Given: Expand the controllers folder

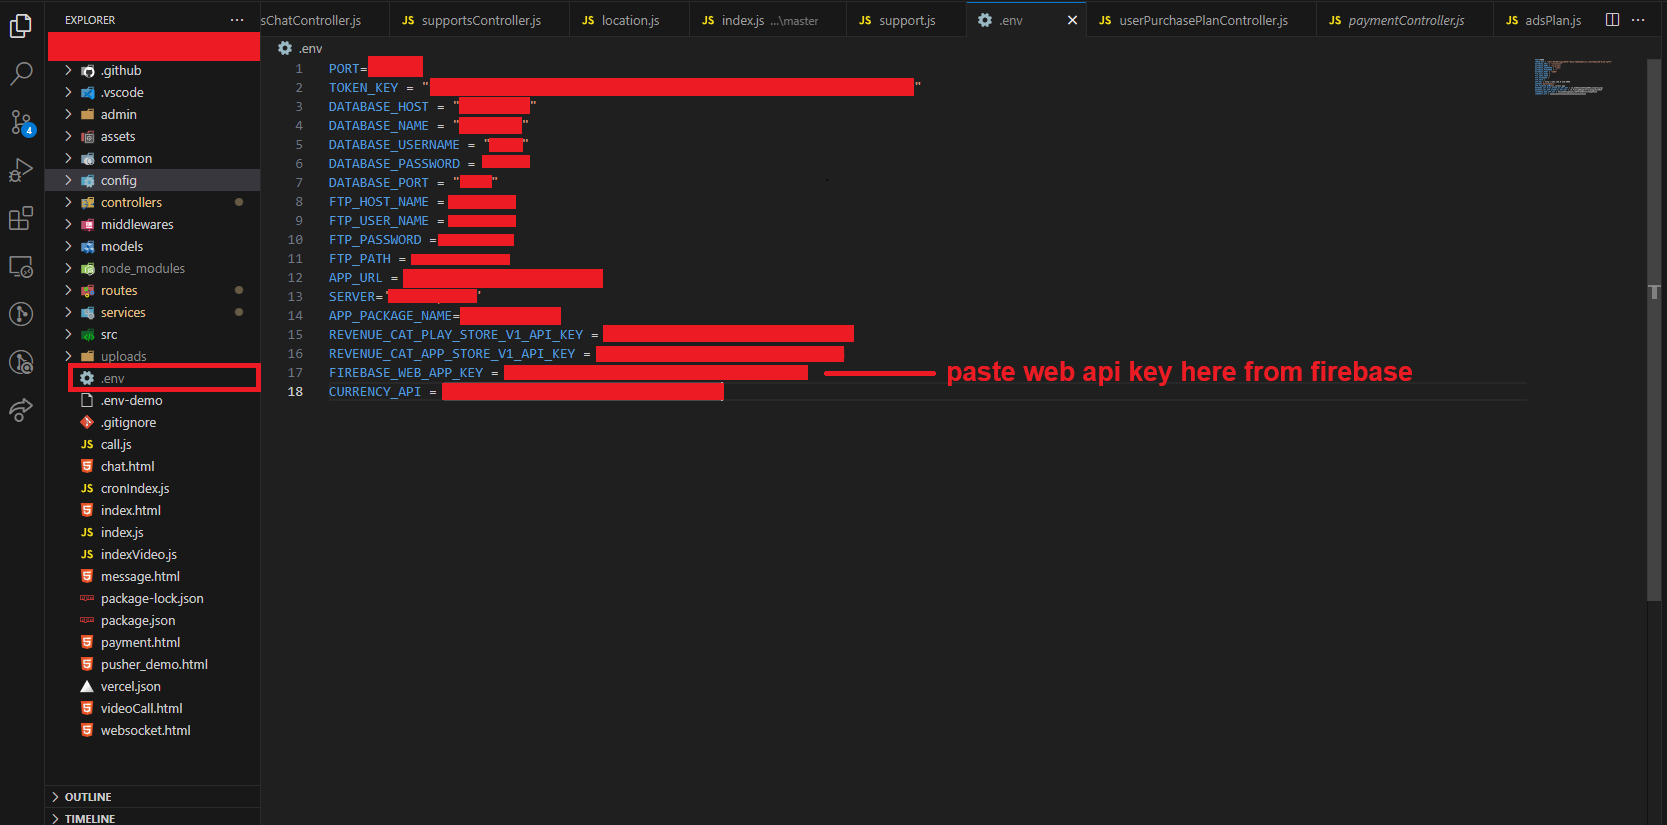Looking at the screenshot, I should click(x=131, y=202).
